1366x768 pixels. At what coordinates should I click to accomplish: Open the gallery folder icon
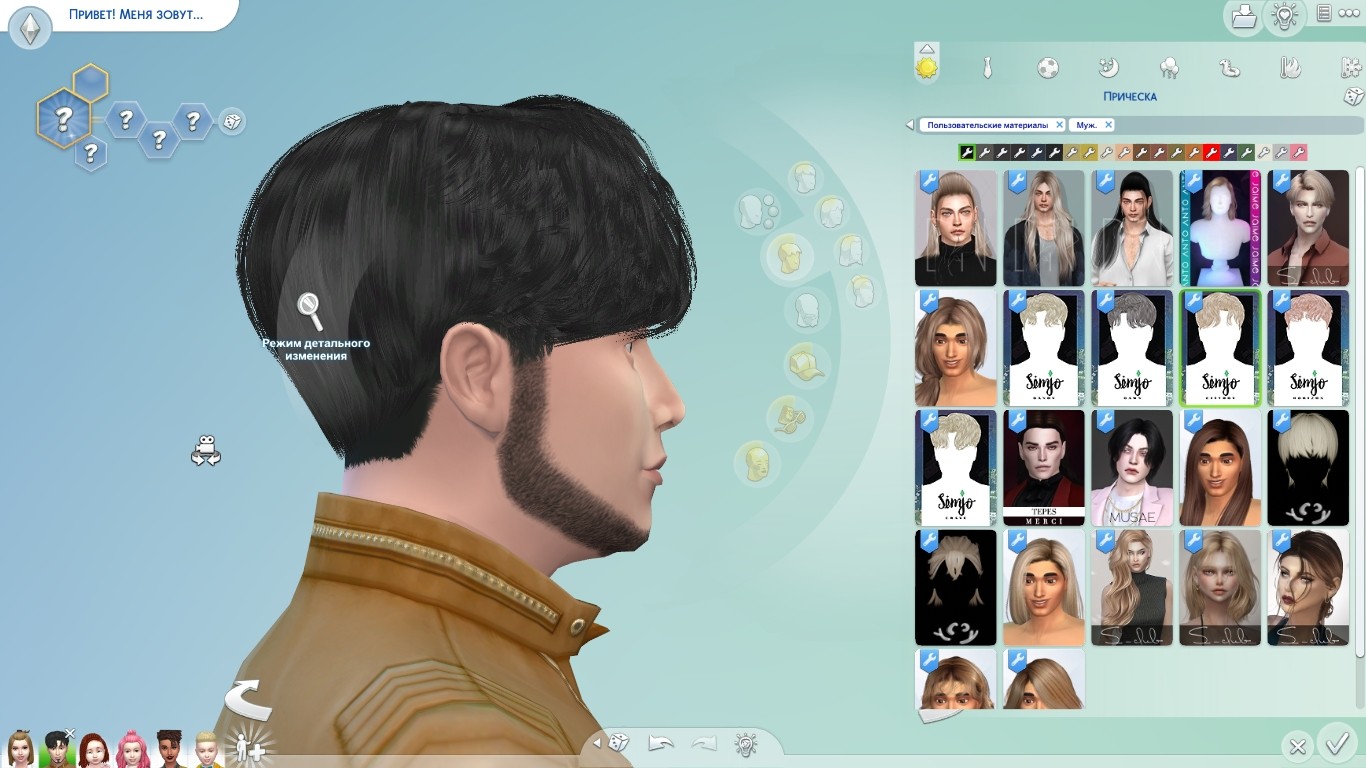click(x=1243, y=16)
